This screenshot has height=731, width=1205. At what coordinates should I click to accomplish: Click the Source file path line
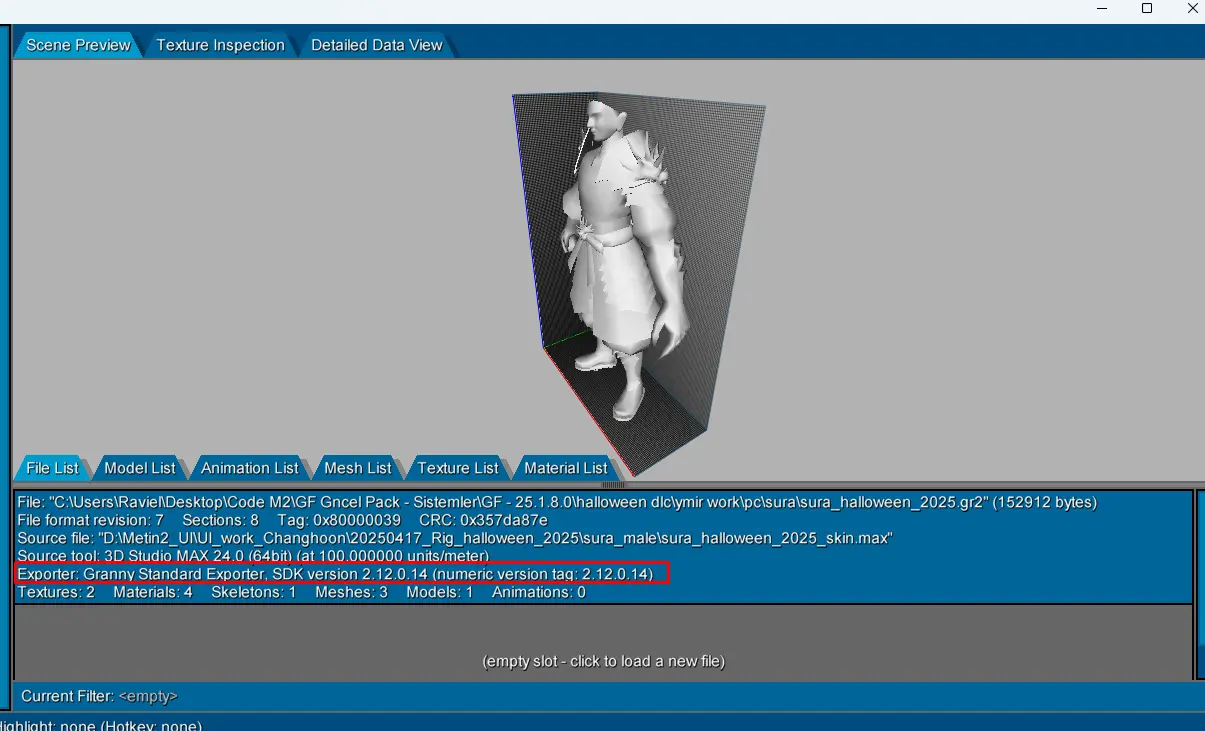click(454, 538)
